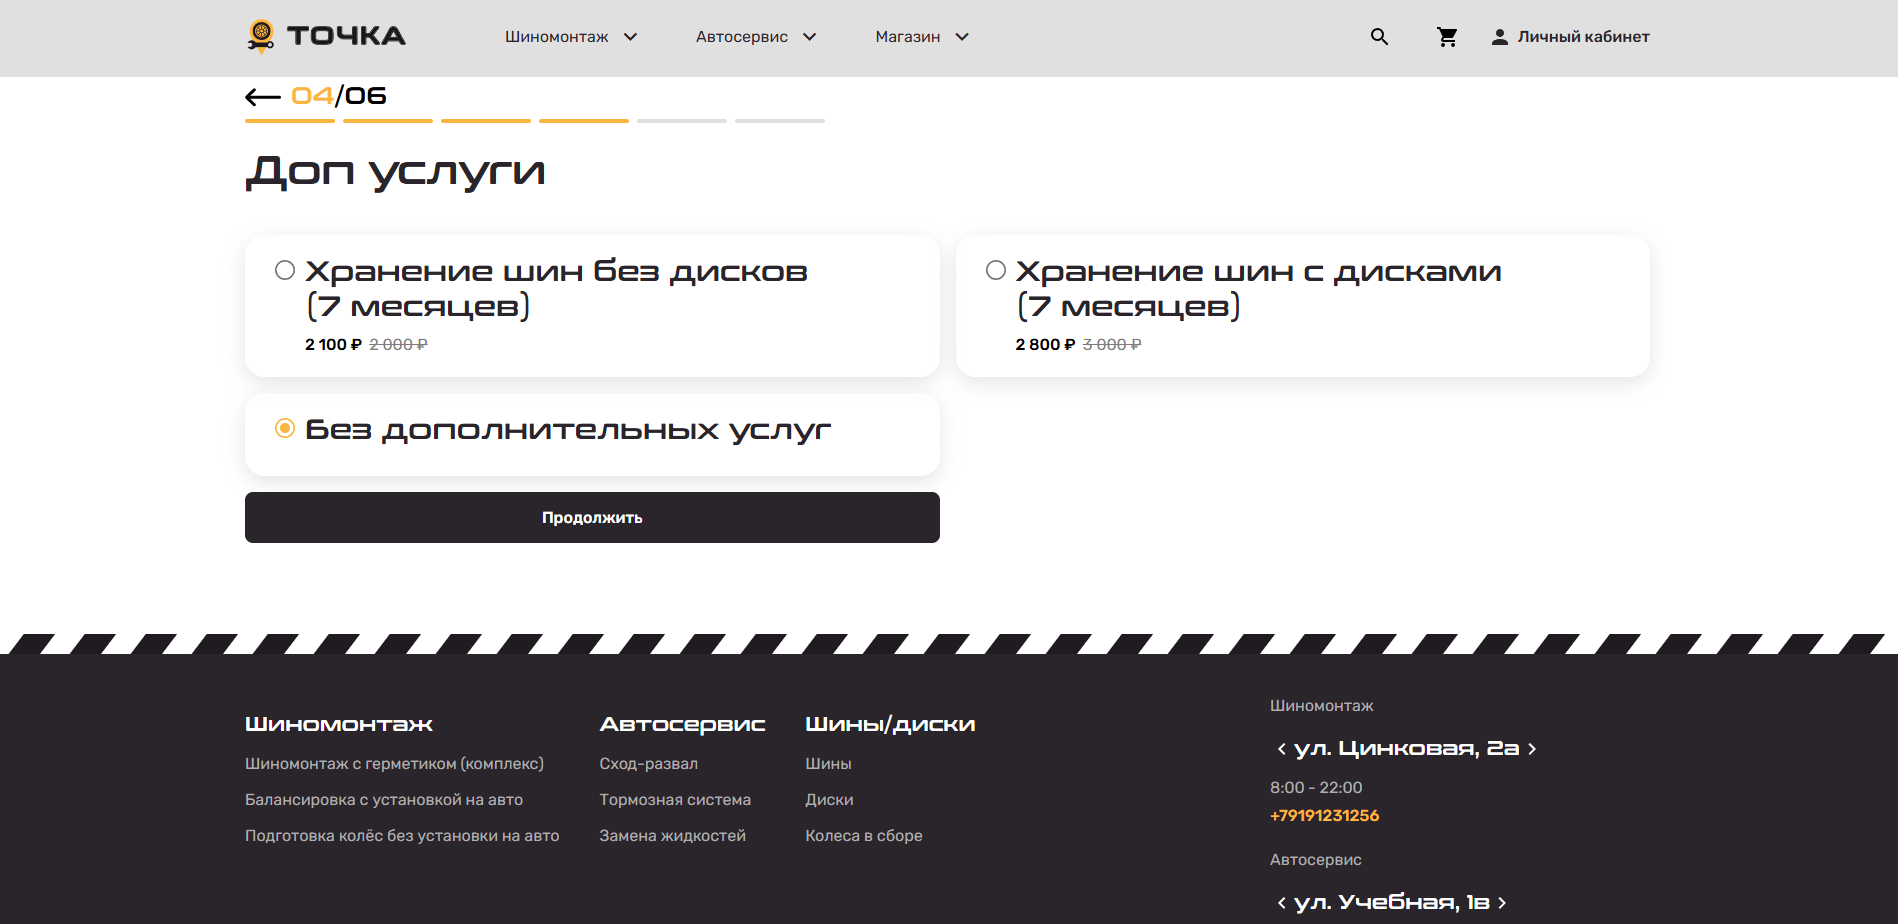Call the phone number +79191231256

(1324, 816)
